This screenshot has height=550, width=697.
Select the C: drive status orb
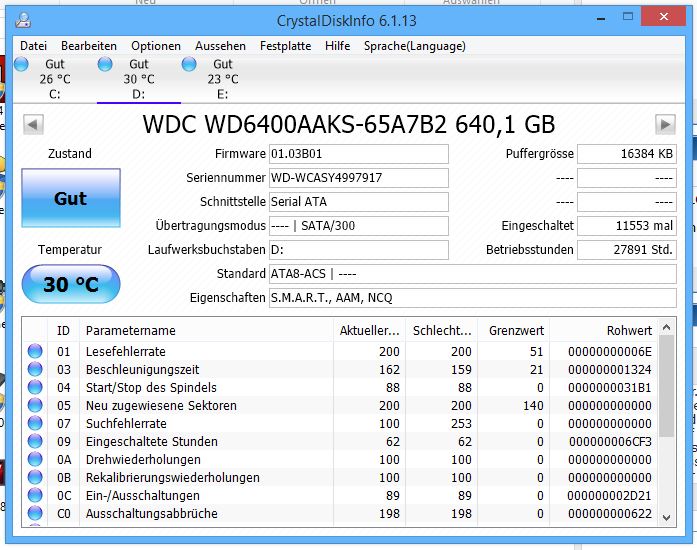click(x=21, y=64)
